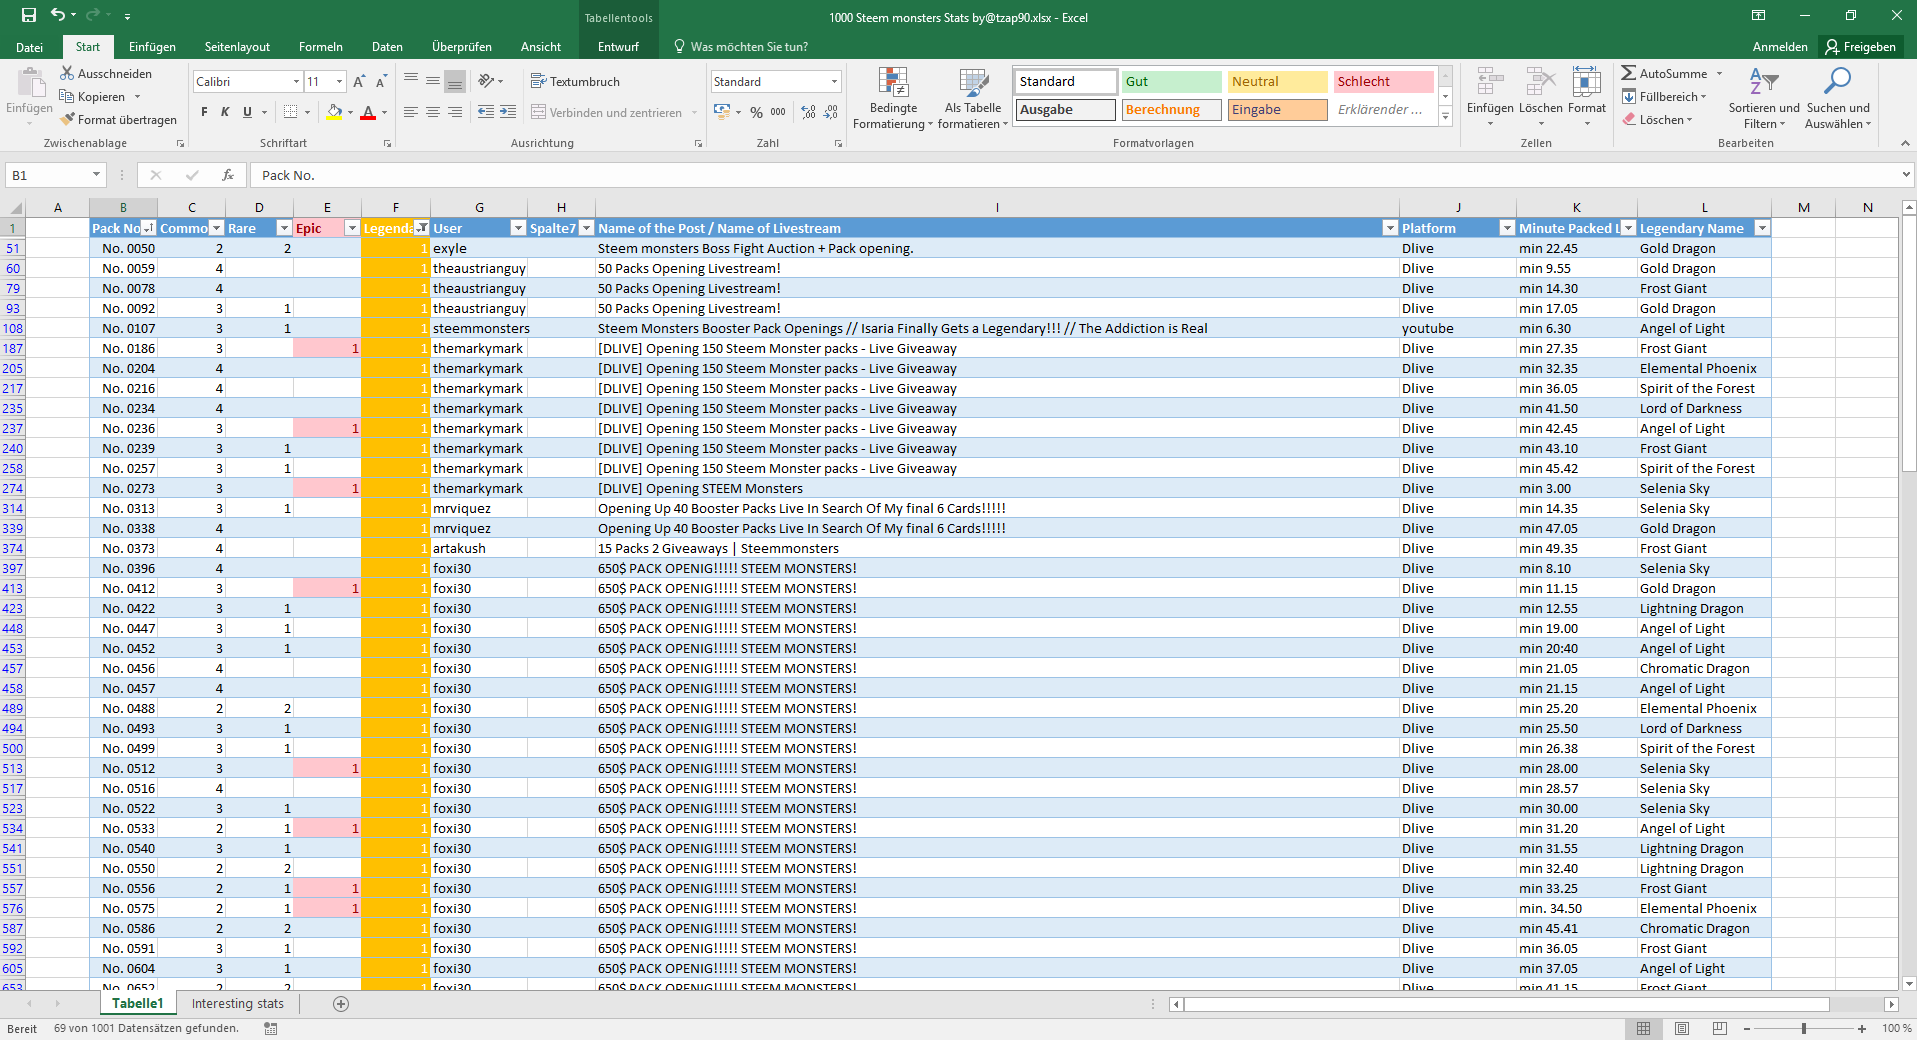The width and height of the screenshot is (1919, 1040).
Task: Open the Datei menu
Action: click(29, 47)
